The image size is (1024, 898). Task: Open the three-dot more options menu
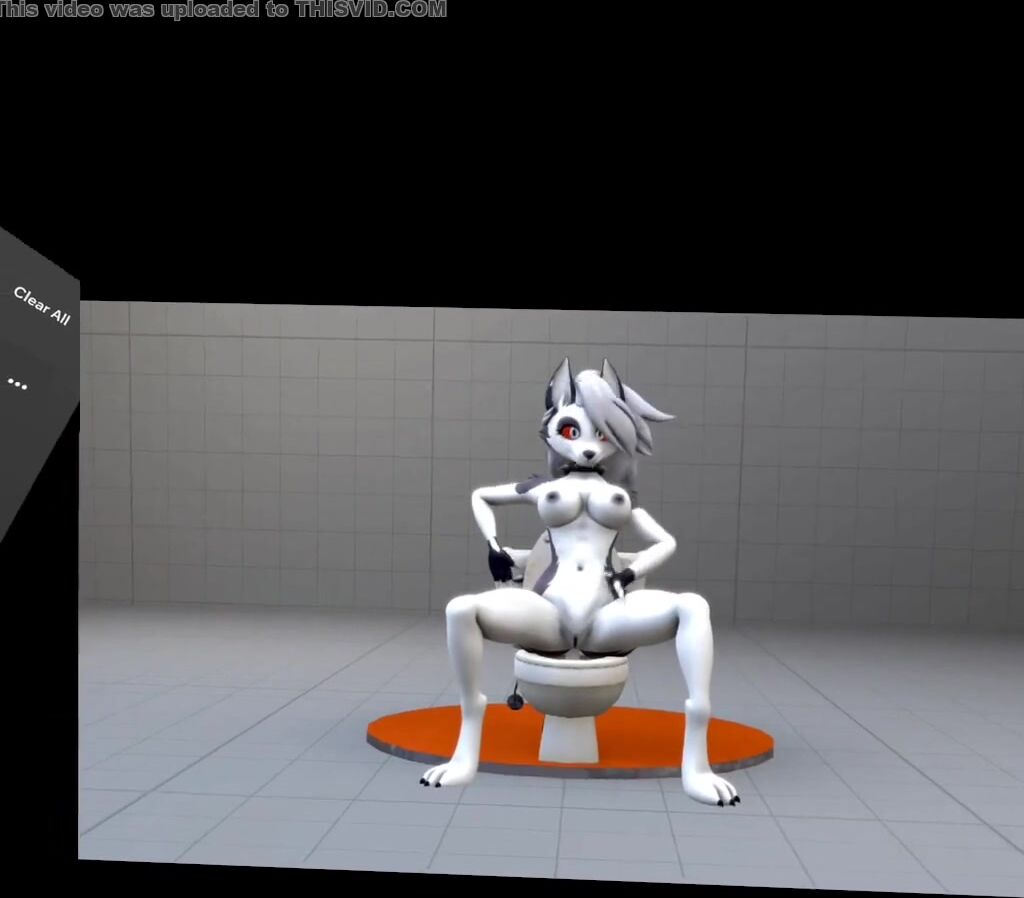coord(17,383)
